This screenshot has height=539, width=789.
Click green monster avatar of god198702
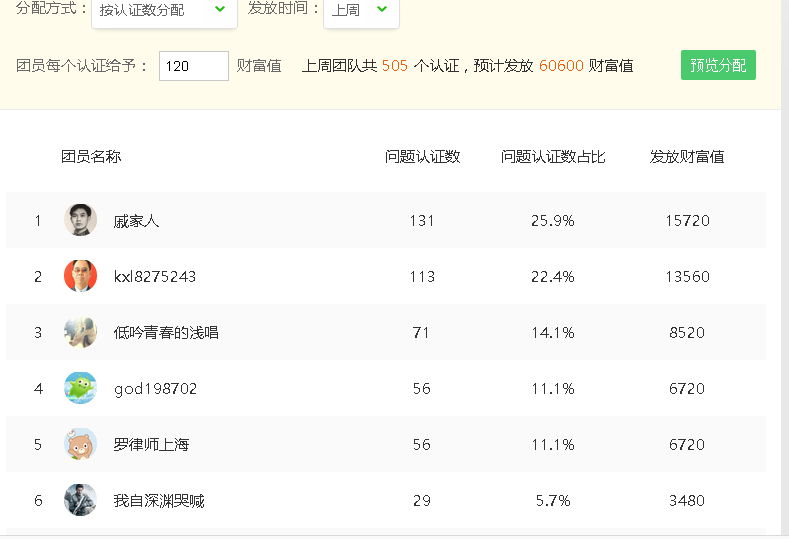click(81, 388)
